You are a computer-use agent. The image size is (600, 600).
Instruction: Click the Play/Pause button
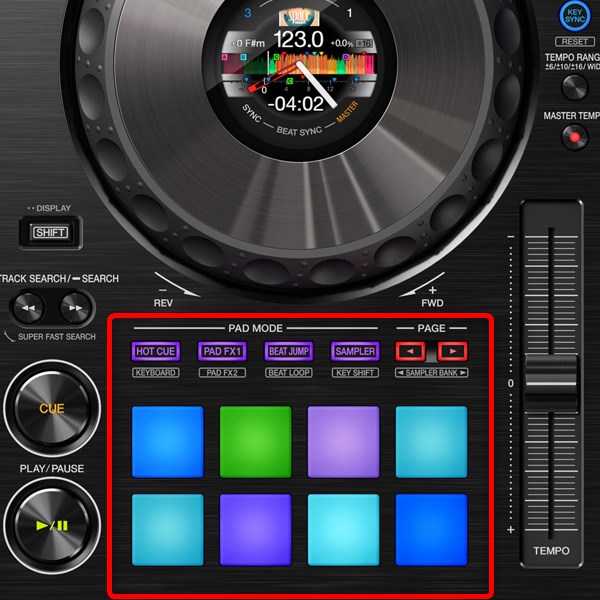click(x=52, y=525)
